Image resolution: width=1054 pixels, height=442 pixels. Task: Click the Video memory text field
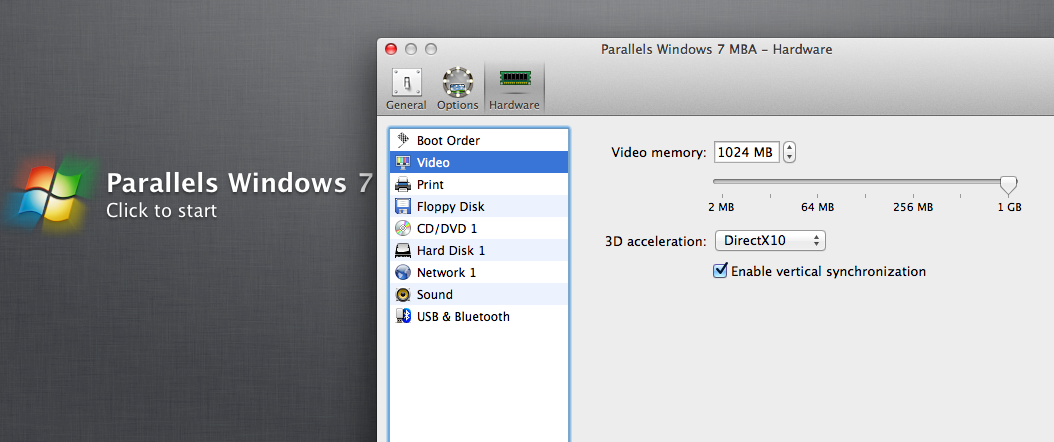[x=746, y=153]
